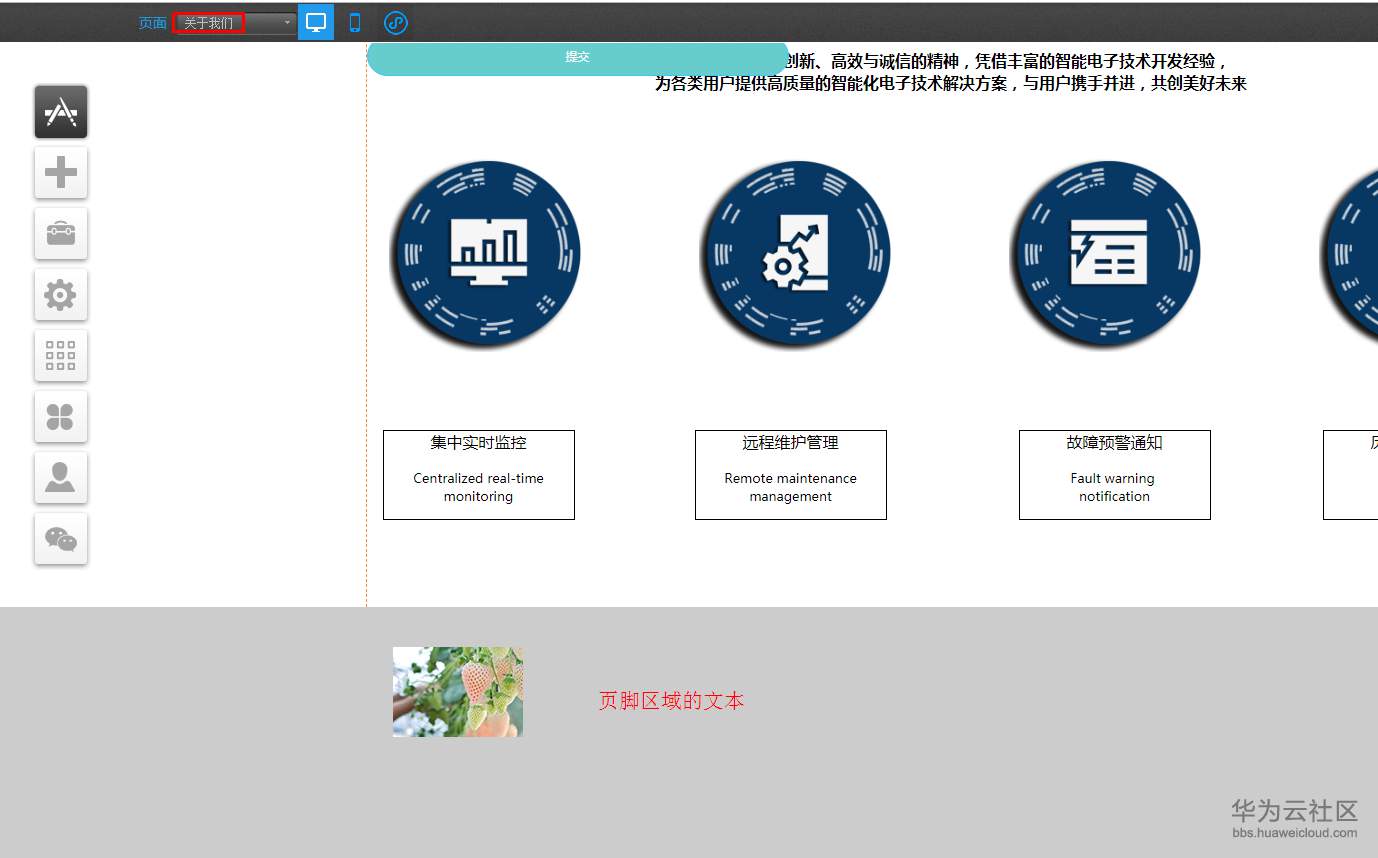
Task: Select the strawberry thumbnail in footer
Action: pos(458,692)
